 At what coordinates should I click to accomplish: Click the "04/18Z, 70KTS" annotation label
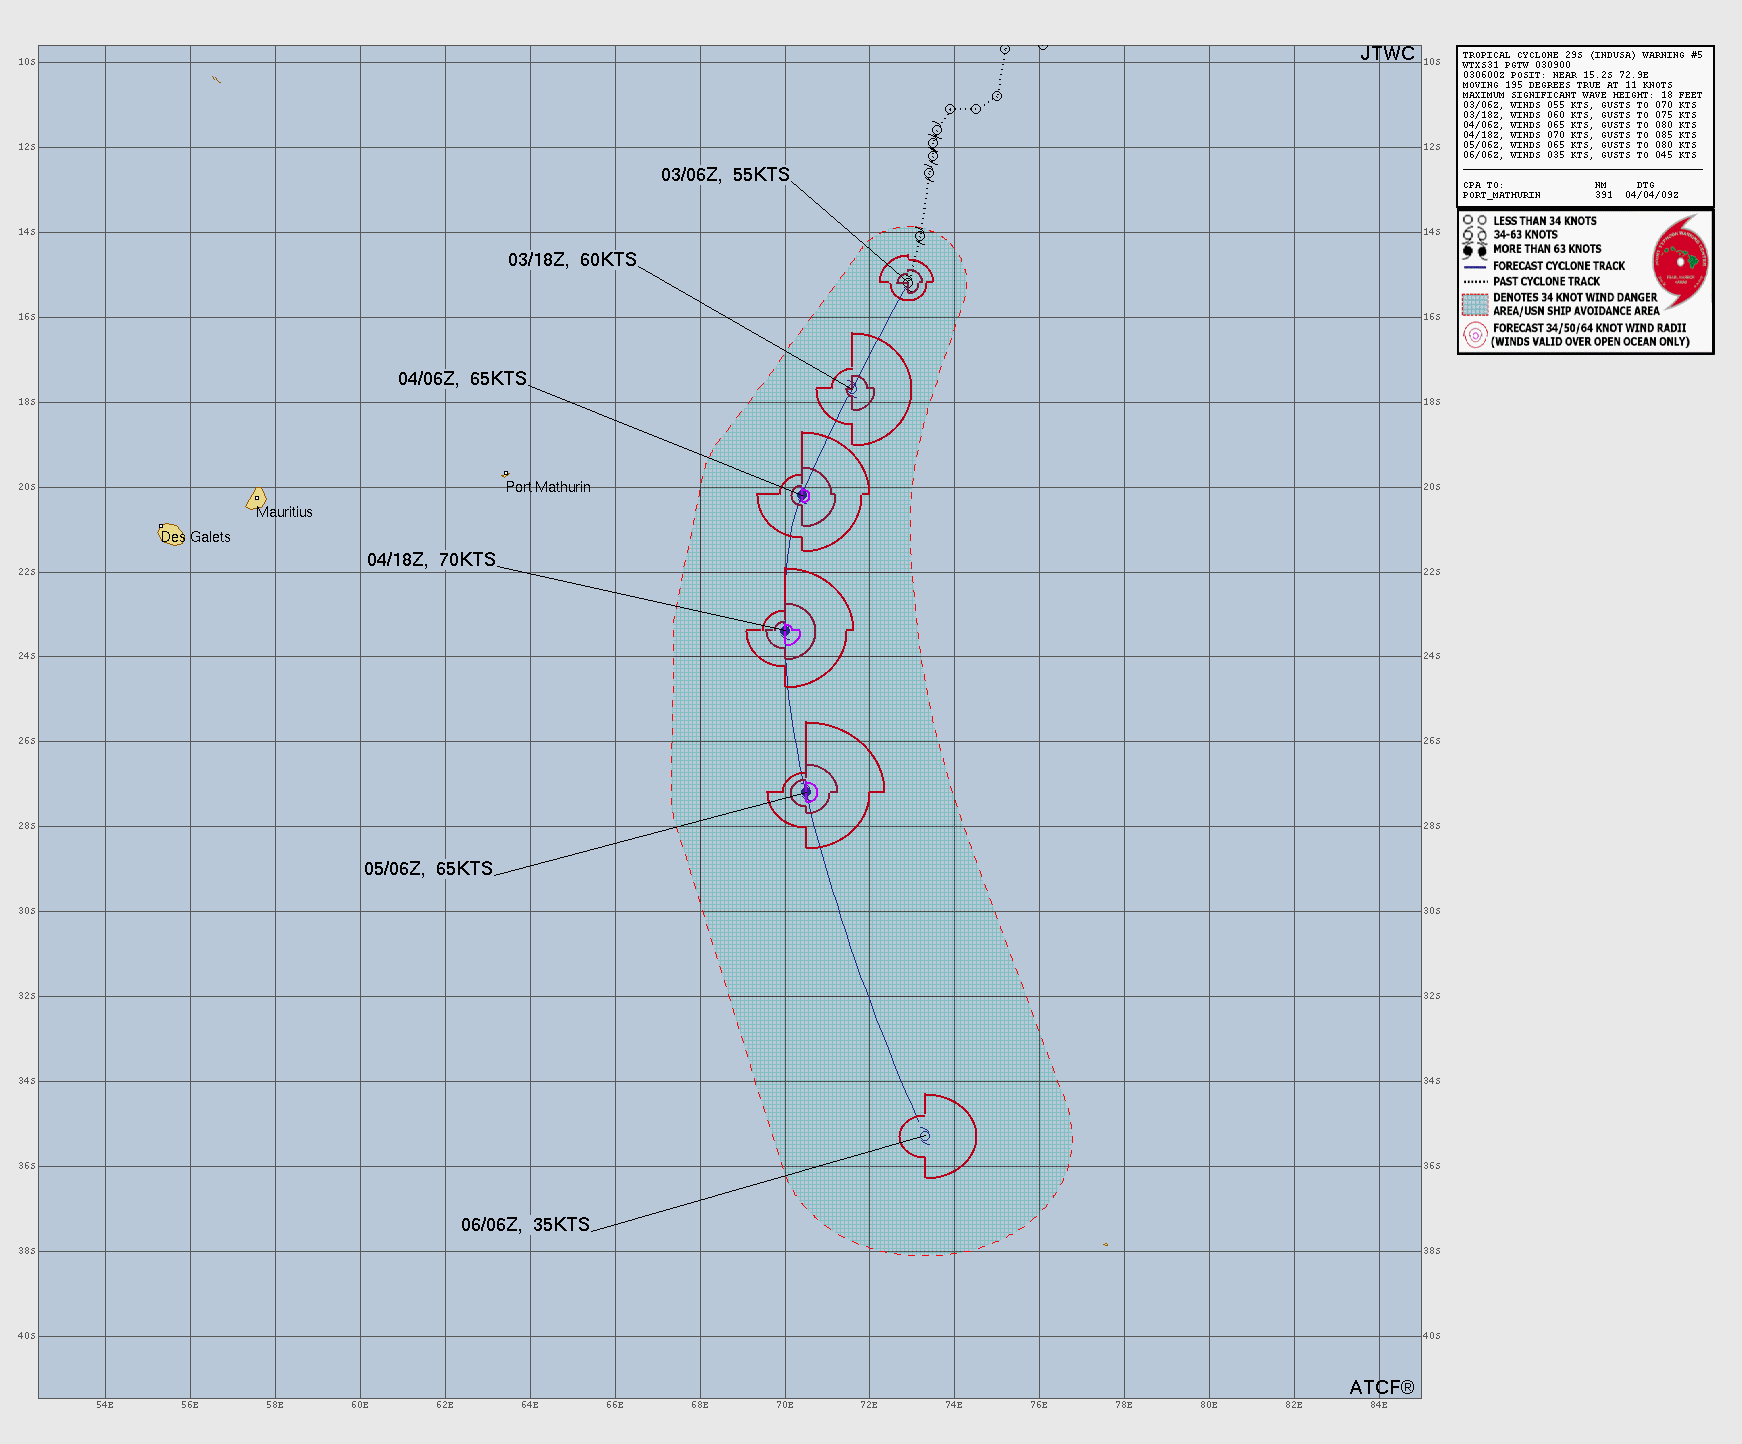click(x=432, y=559)
